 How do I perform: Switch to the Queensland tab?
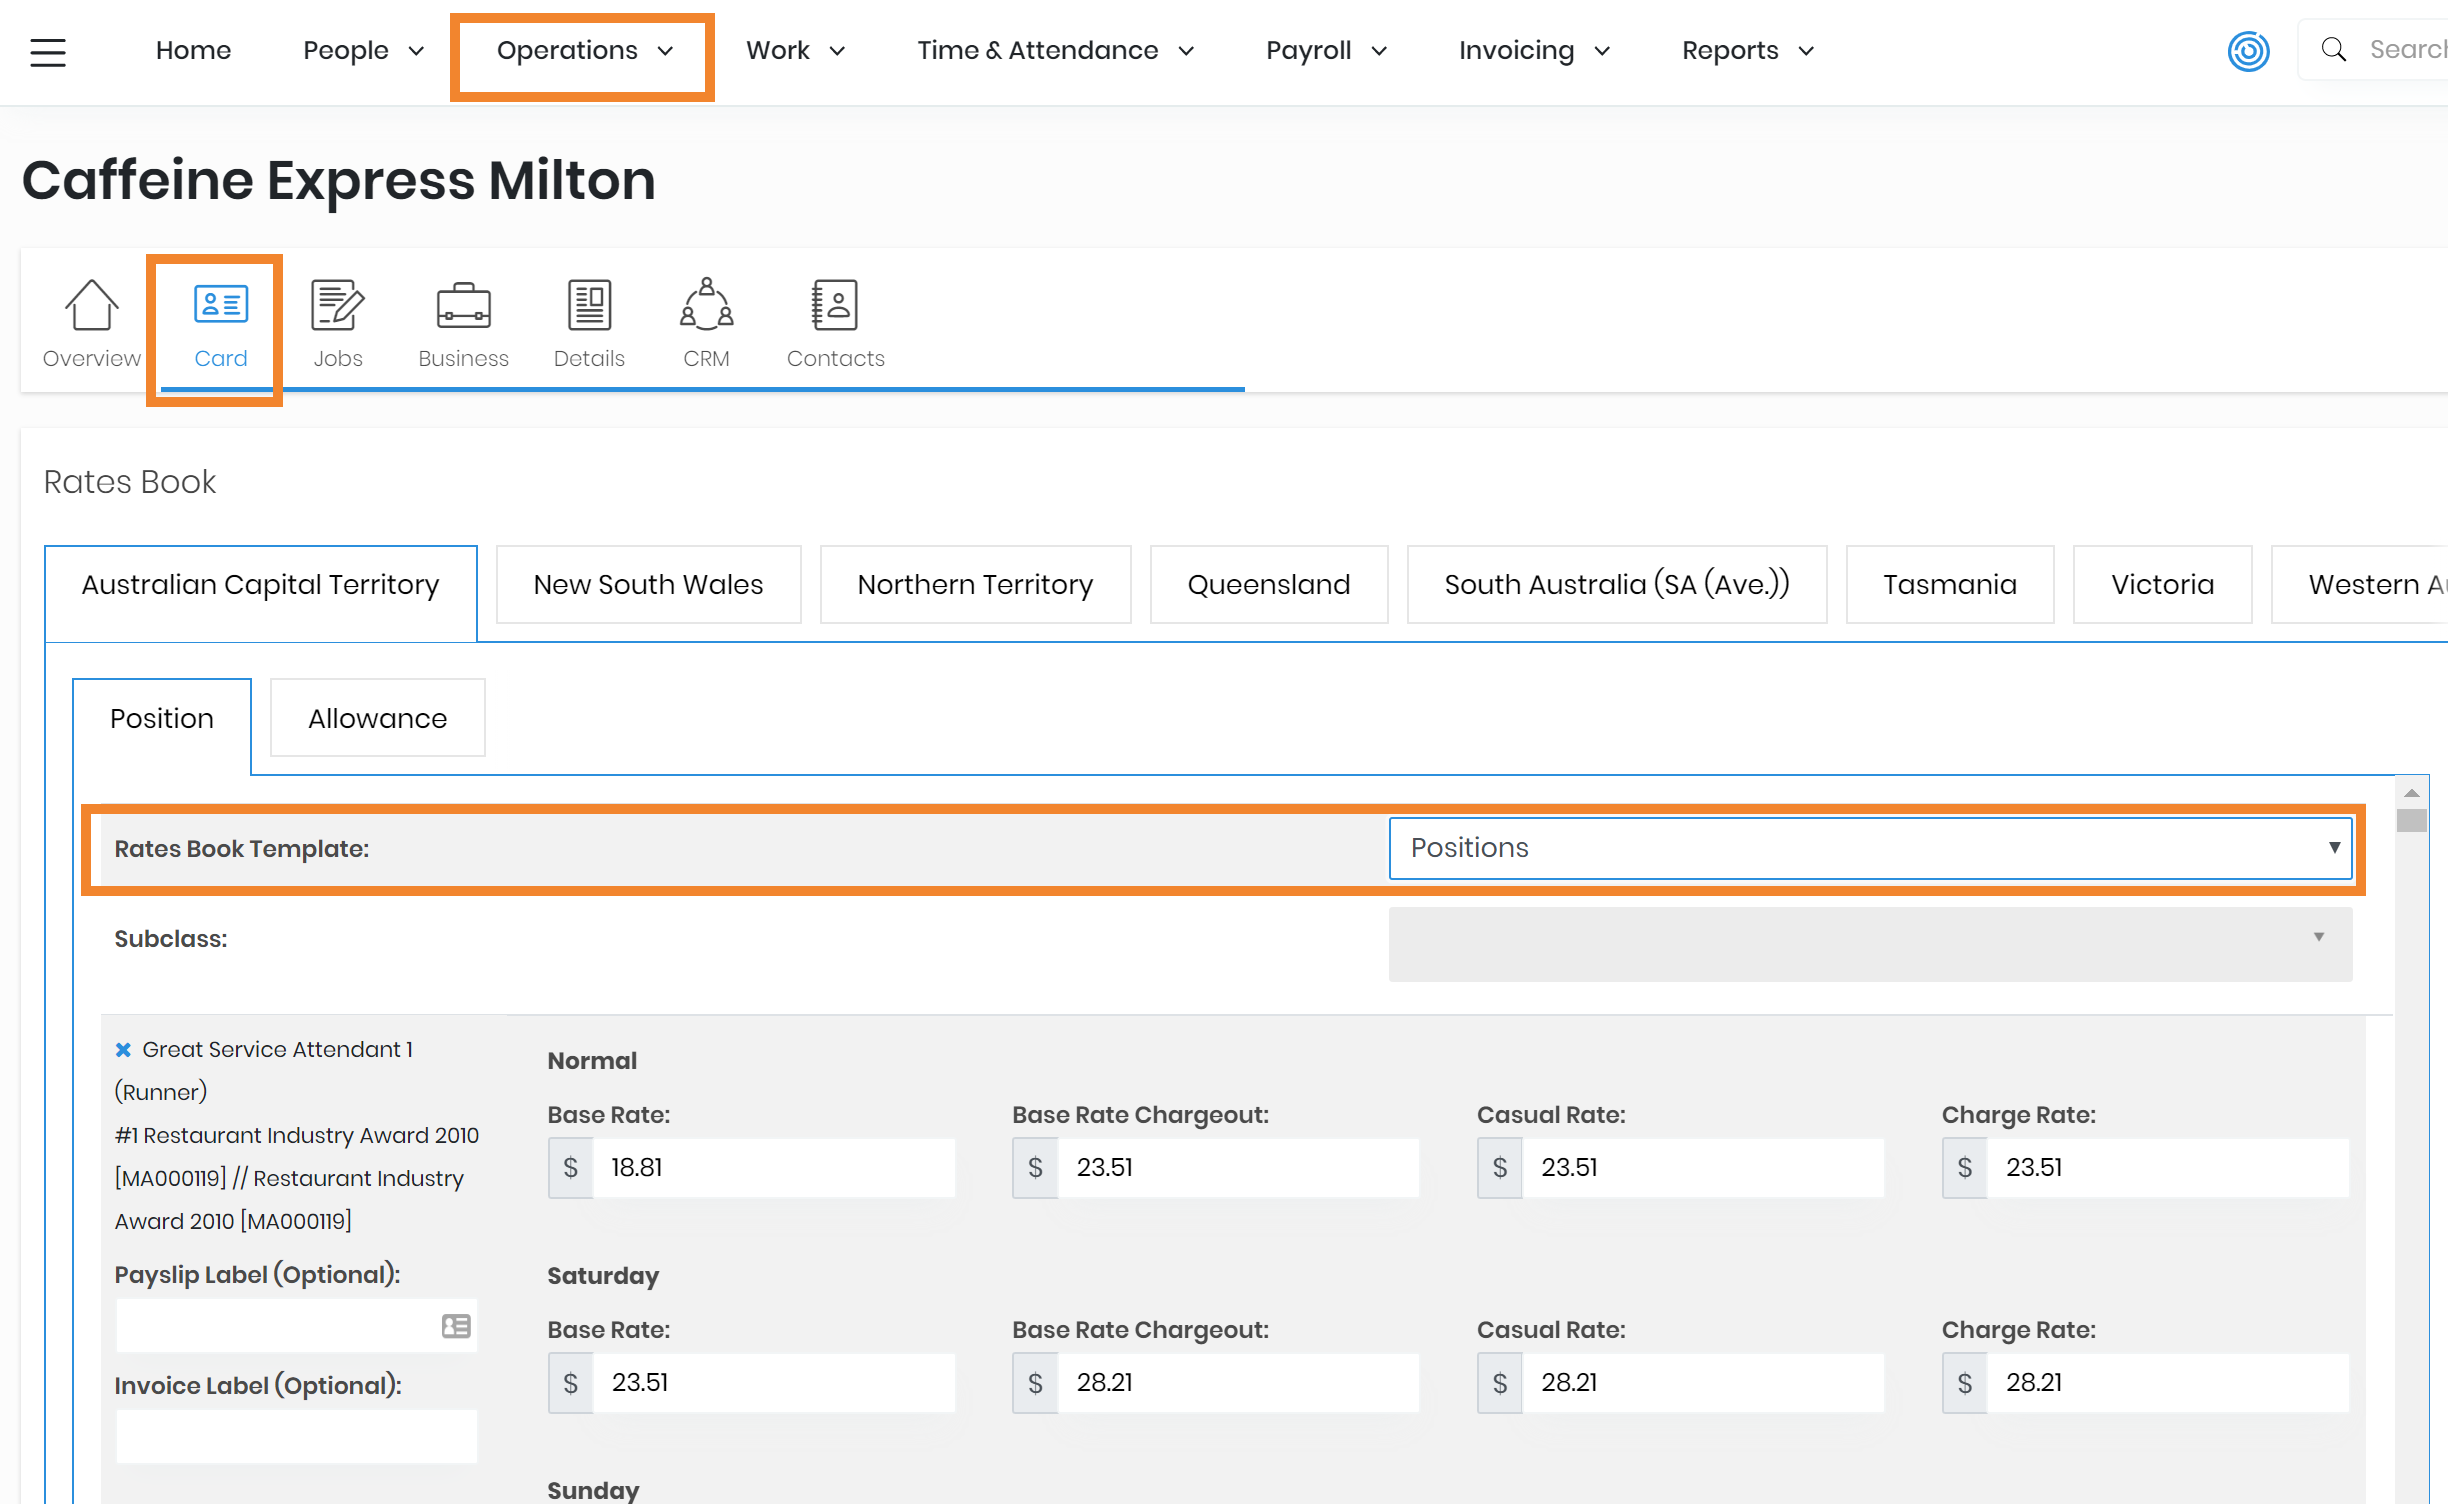coord(1268,585)
